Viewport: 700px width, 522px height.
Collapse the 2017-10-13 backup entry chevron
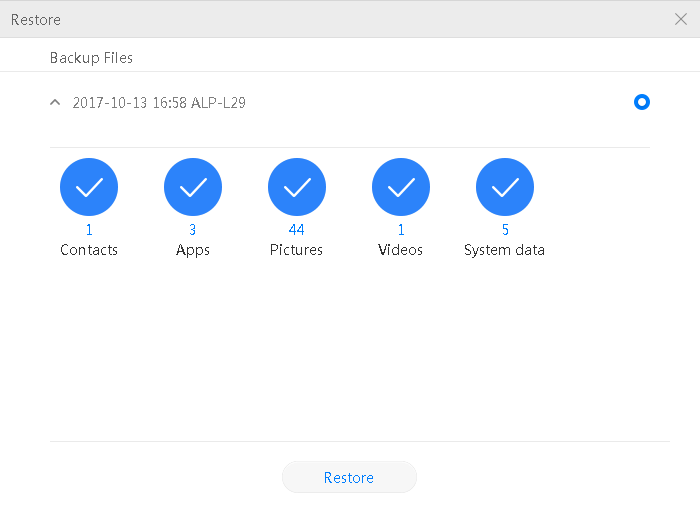click(55, 103)
